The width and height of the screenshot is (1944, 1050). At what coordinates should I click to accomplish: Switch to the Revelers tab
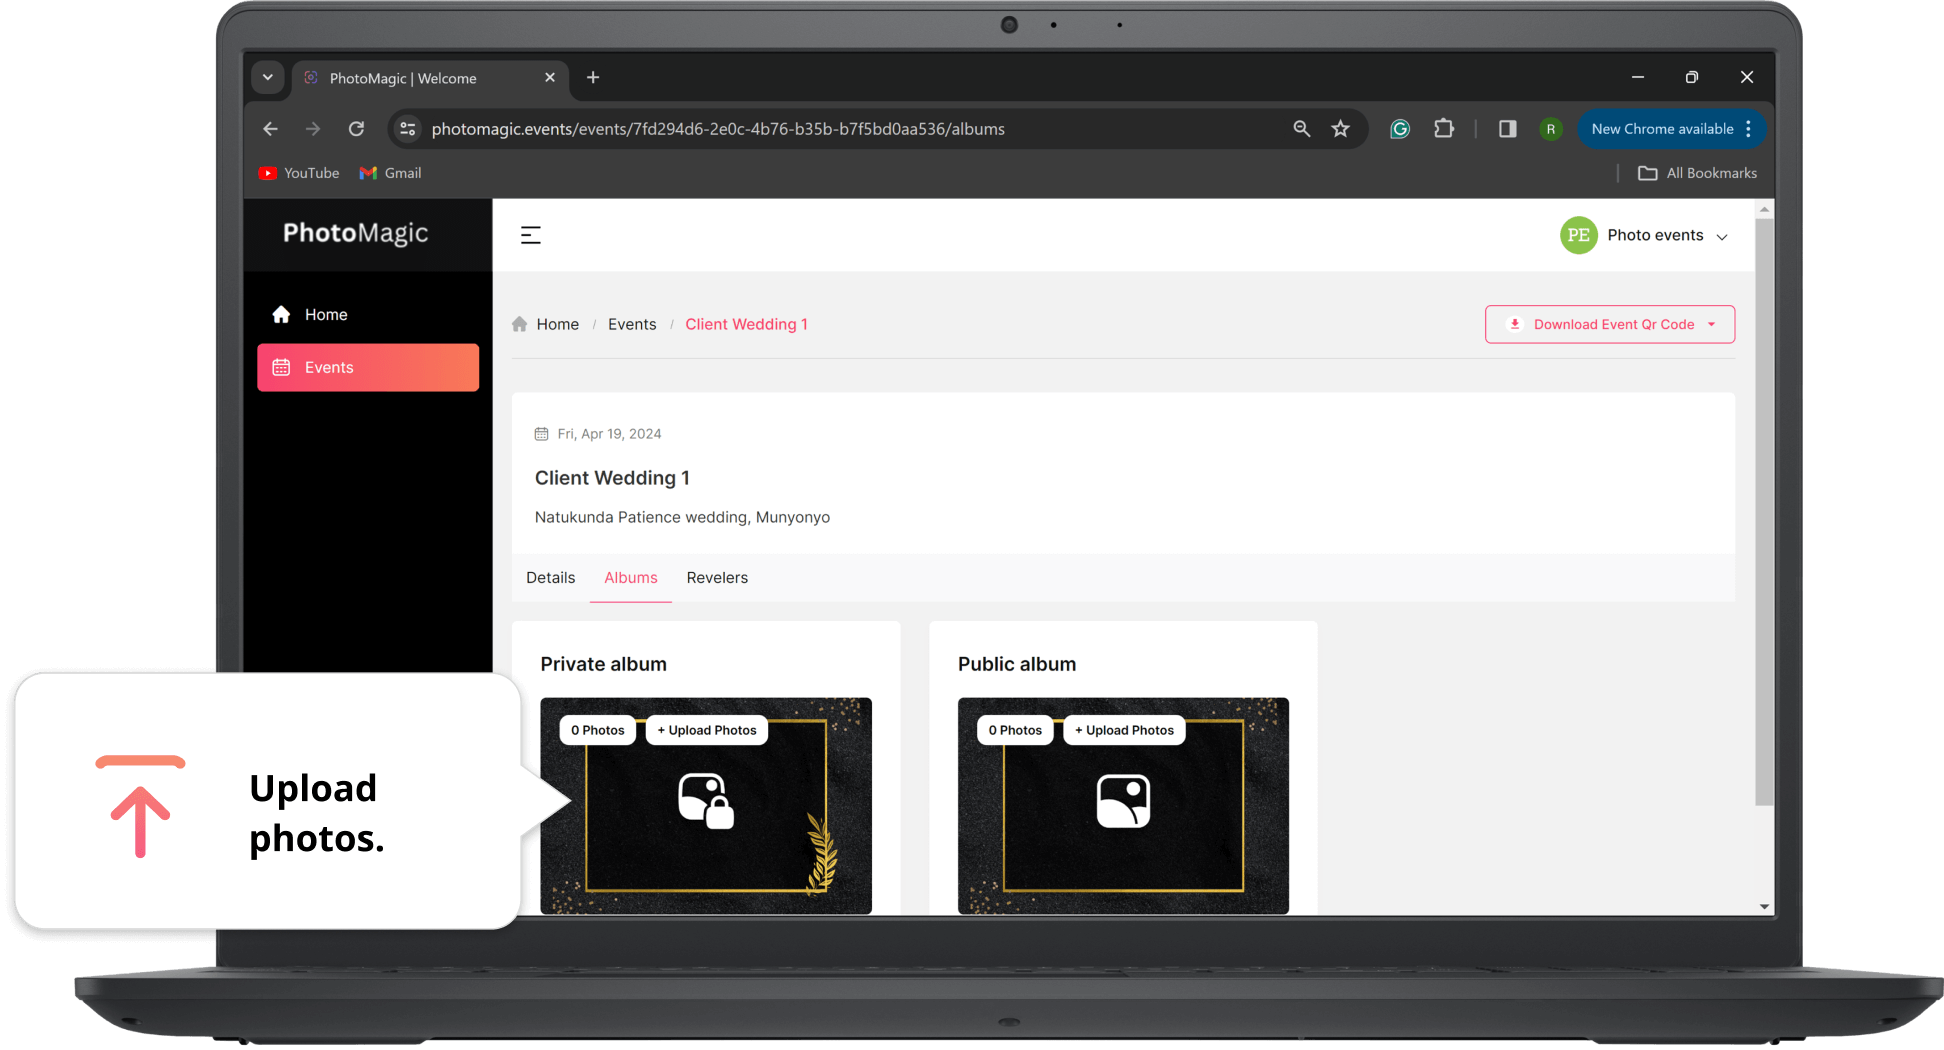tap(717, 578)
